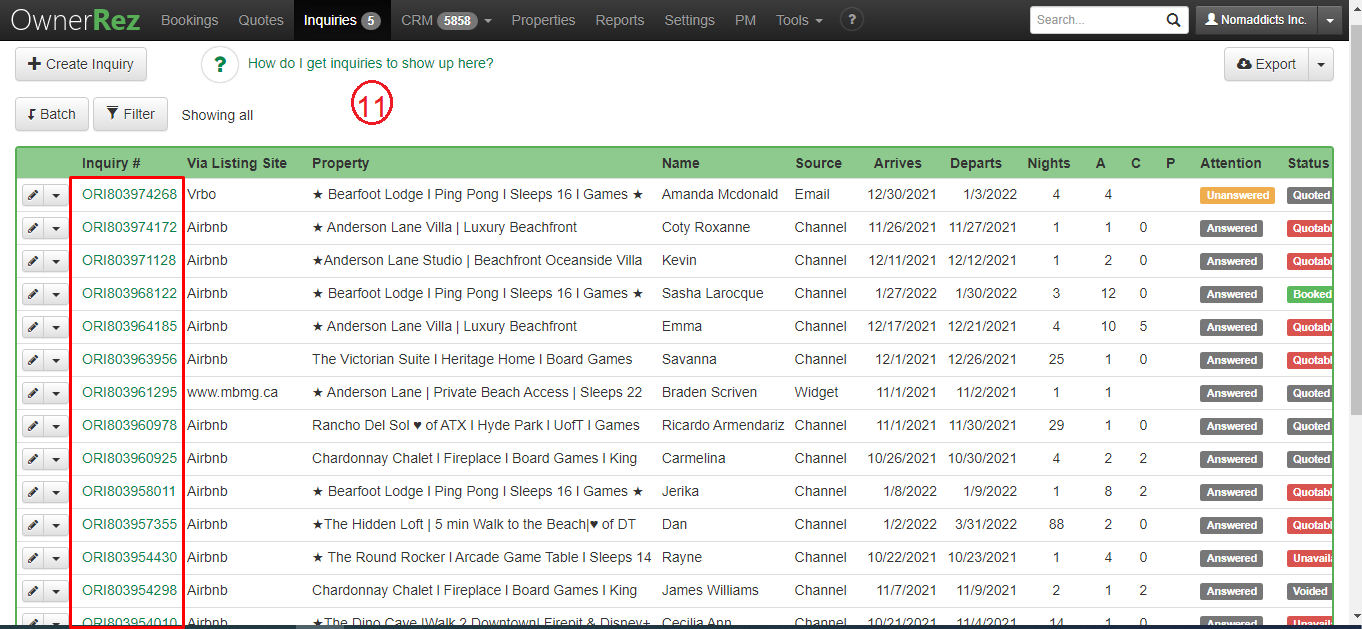
Task: Click the pencil edit icon for inquiry ORI803974172
Action: click(x=33, y=228)
